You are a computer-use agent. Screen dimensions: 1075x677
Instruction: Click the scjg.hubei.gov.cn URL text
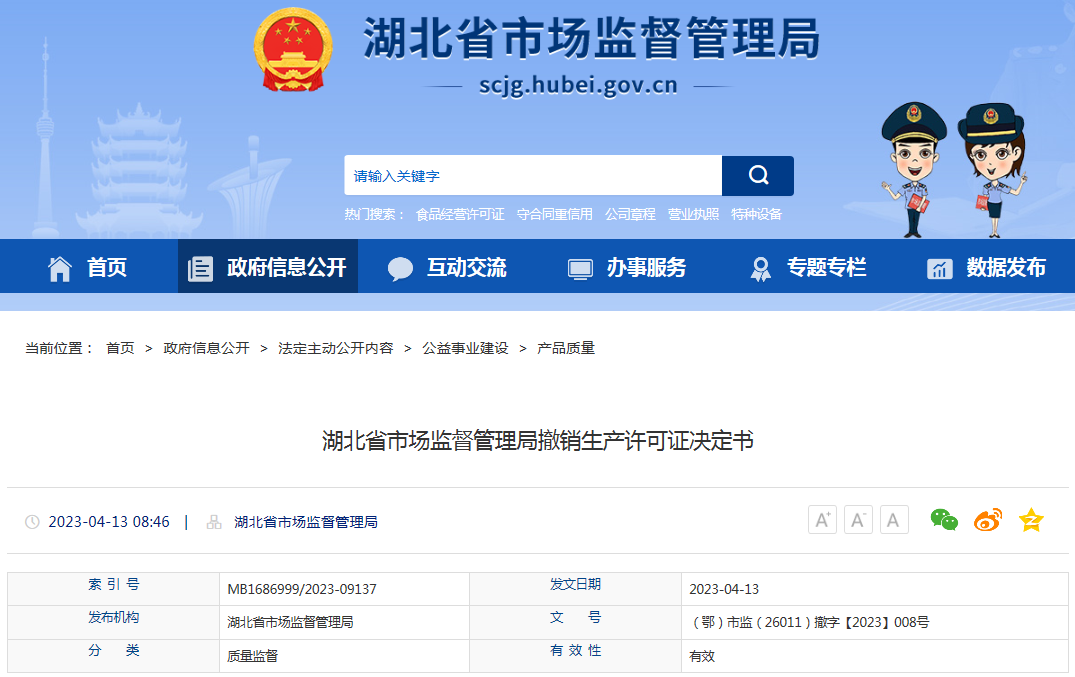(578, 85)
